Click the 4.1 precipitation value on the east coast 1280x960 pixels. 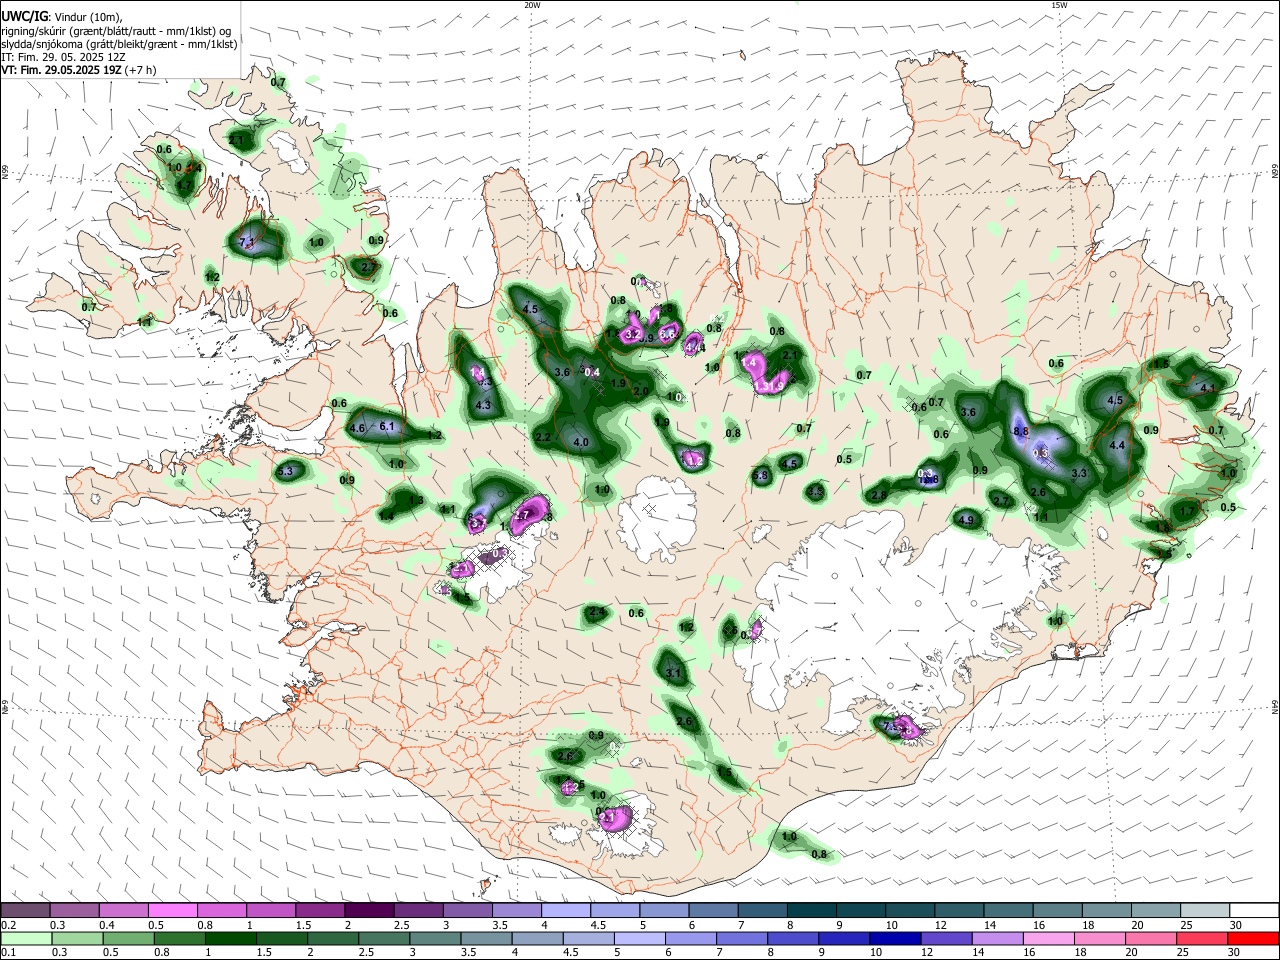1207,388
